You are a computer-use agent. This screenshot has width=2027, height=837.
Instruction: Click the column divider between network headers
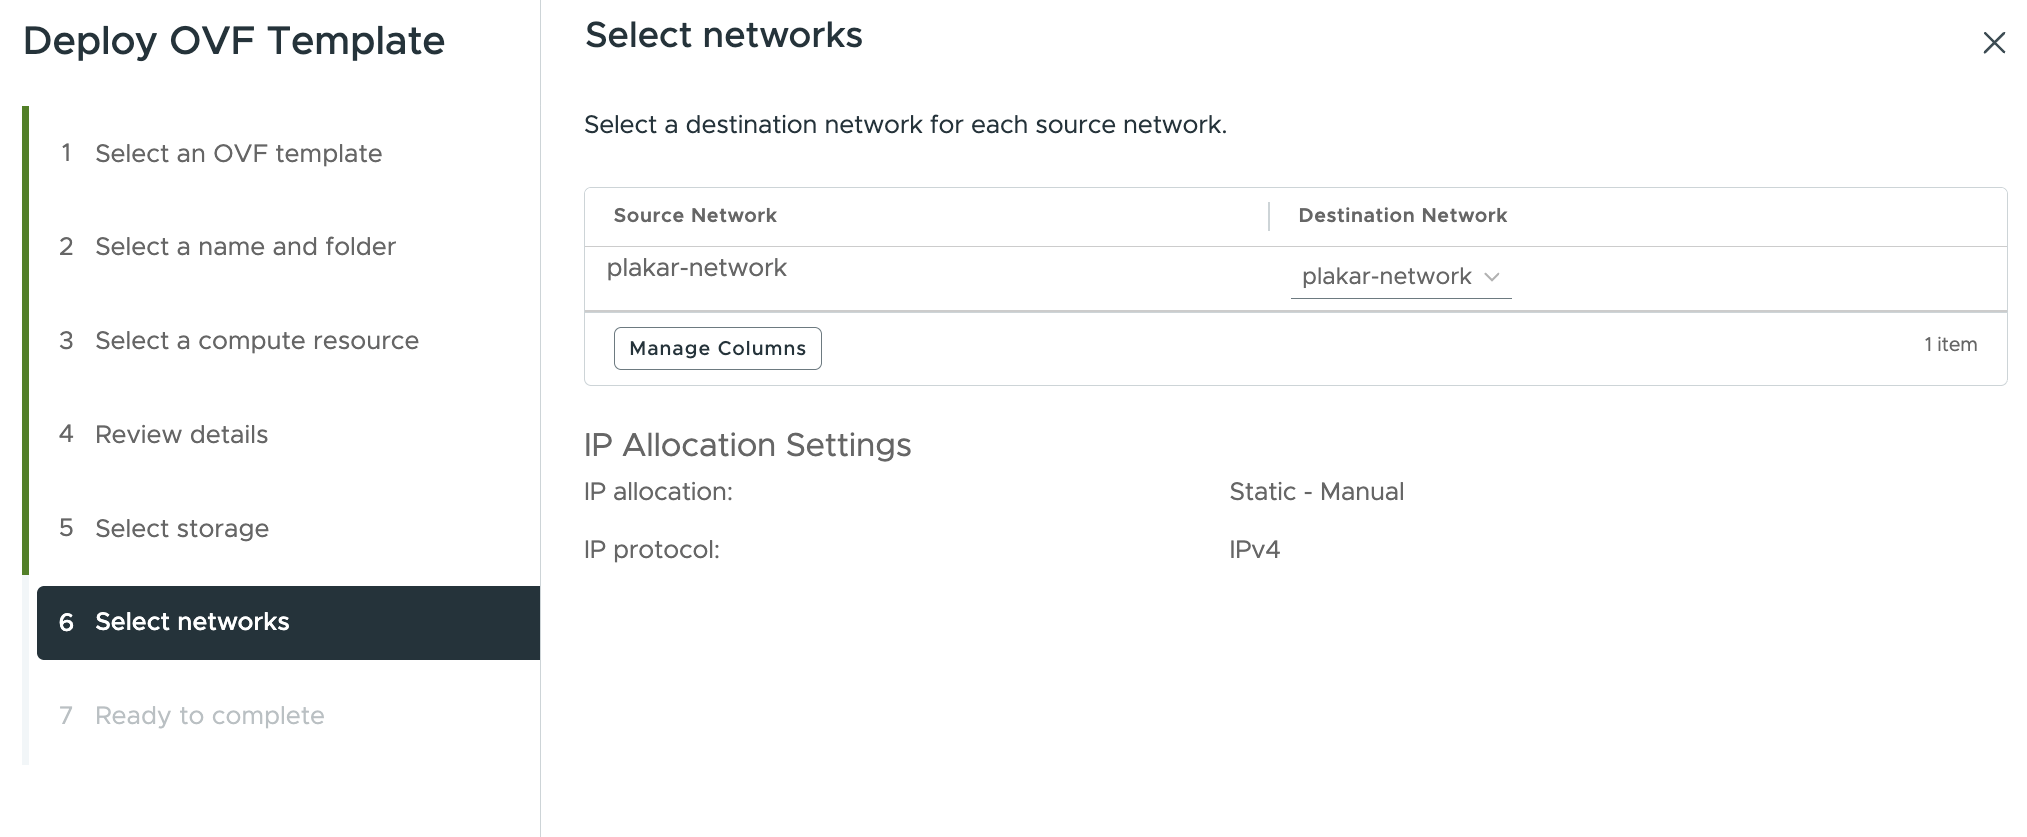pos(1269,216)
